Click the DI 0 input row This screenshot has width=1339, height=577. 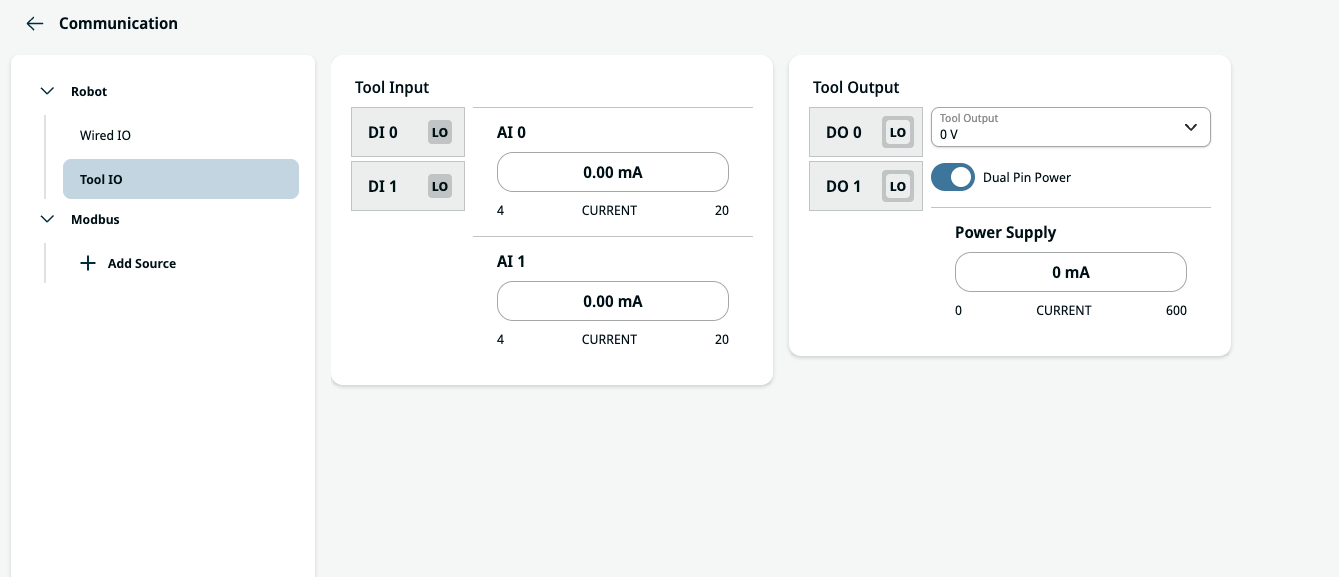pyautogui.click(x=383, y=132)
